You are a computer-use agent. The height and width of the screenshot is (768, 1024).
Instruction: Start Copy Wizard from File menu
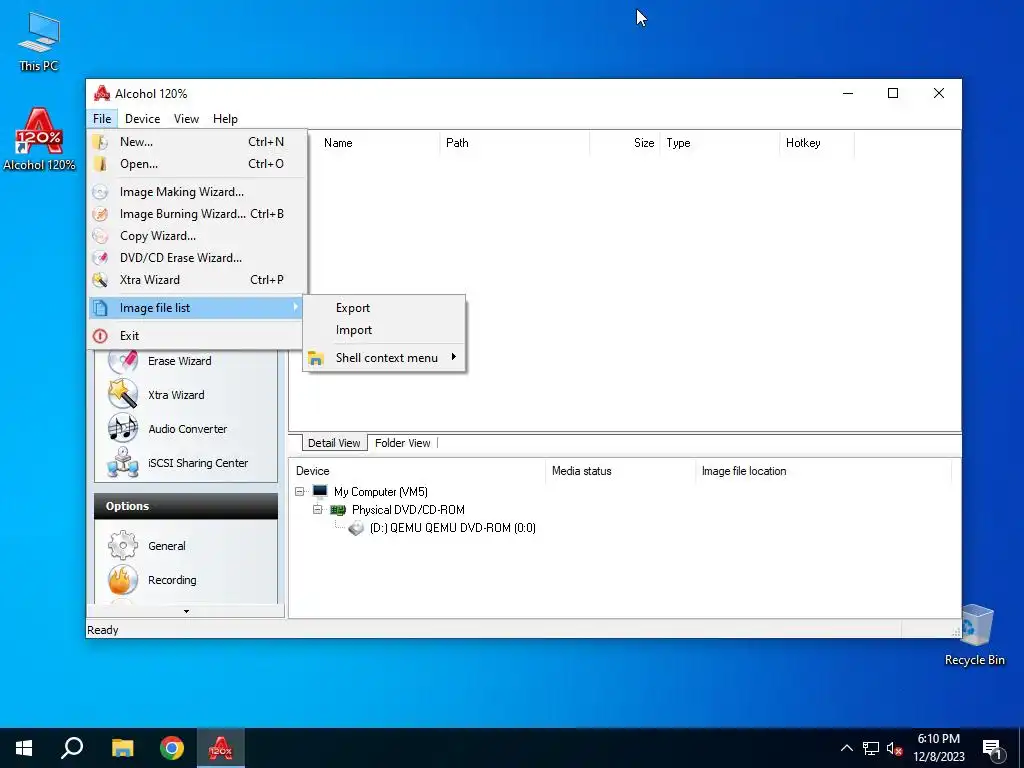pyautogui.click(x=197, y=236)
